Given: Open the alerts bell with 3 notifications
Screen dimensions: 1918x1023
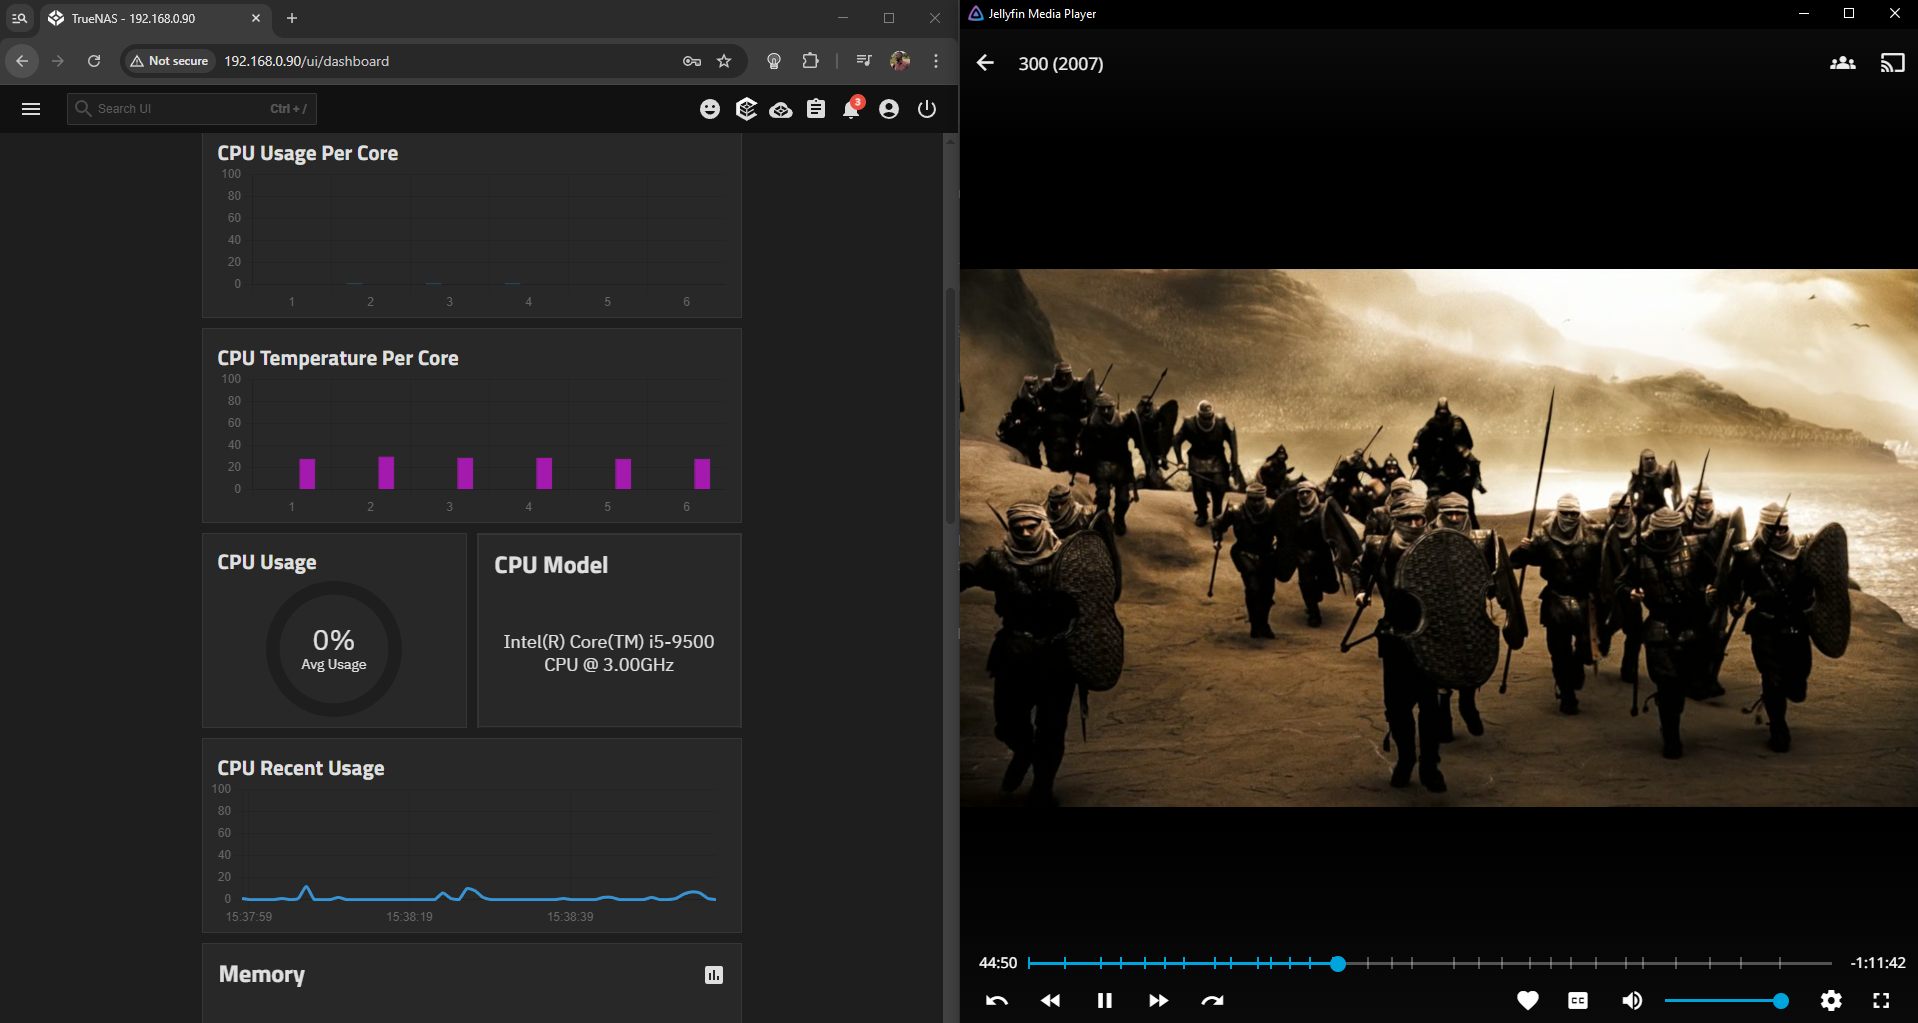Looking at the screenshot, I should pos(852,108).
